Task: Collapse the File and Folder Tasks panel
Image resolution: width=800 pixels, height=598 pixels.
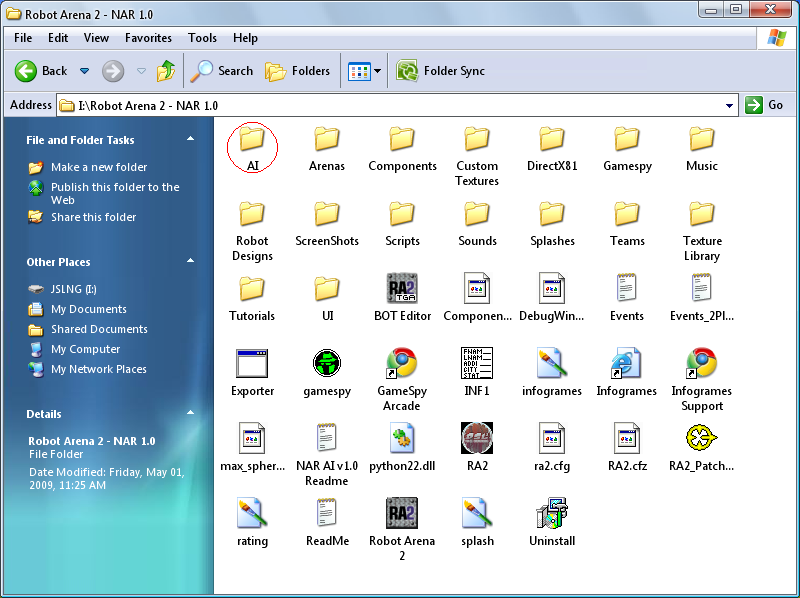Action: tap(190, 140)
